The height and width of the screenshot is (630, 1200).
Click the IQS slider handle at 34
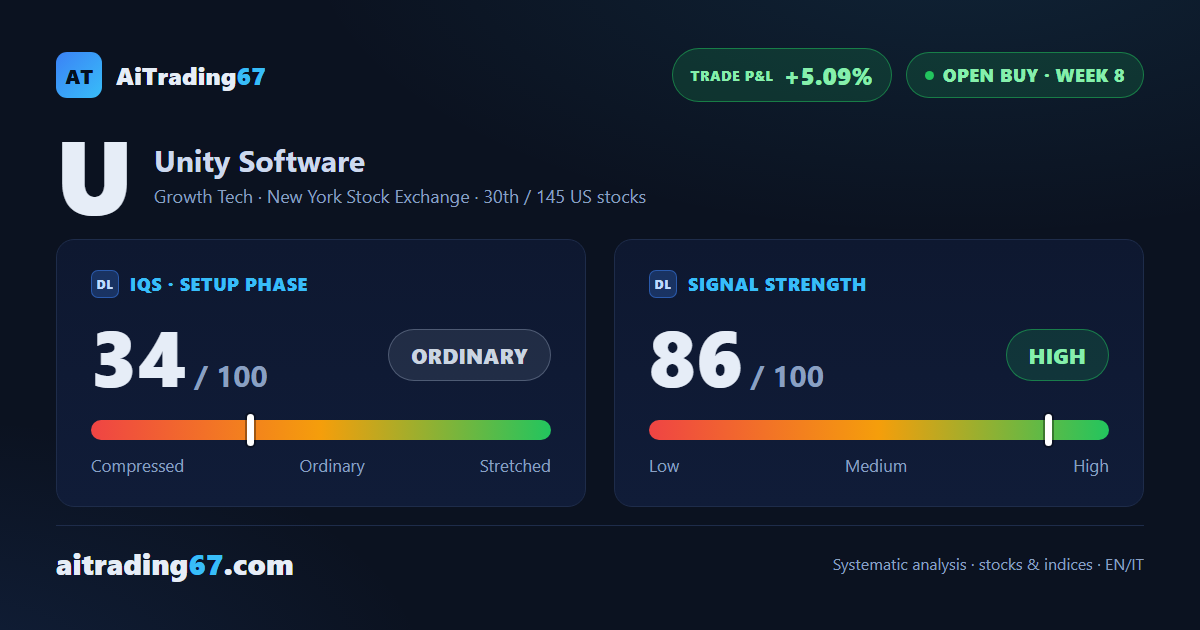250,430
